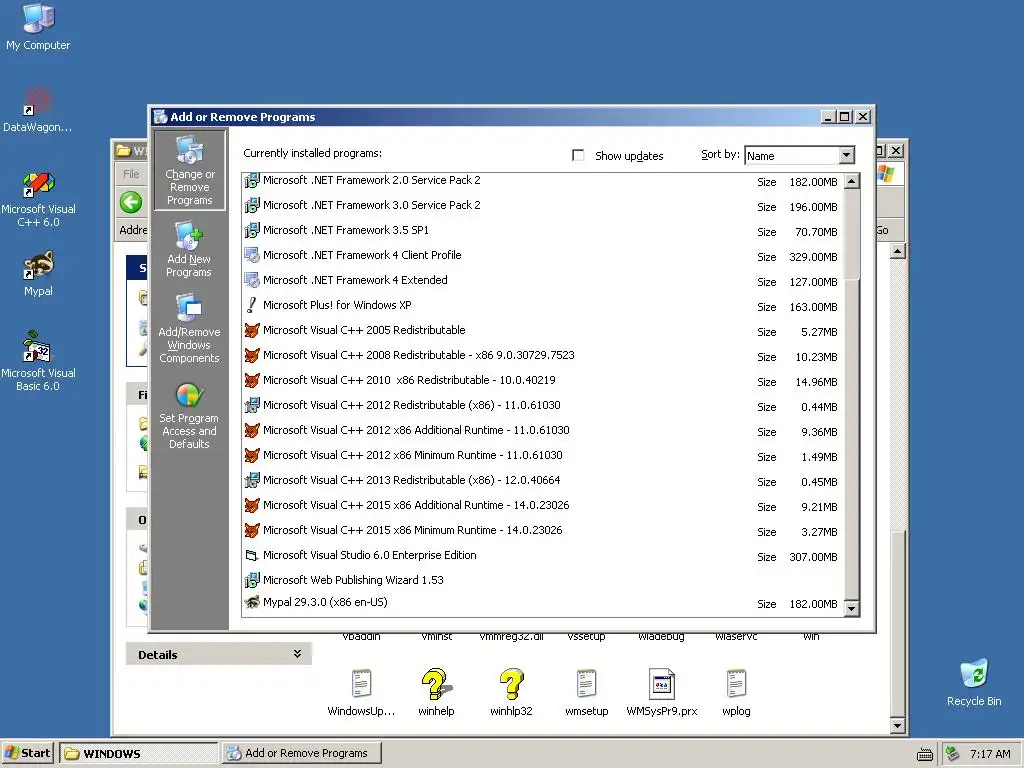Select winhelp file in WINDOWS folder
1024x768 pixels.
click(436, 692)
